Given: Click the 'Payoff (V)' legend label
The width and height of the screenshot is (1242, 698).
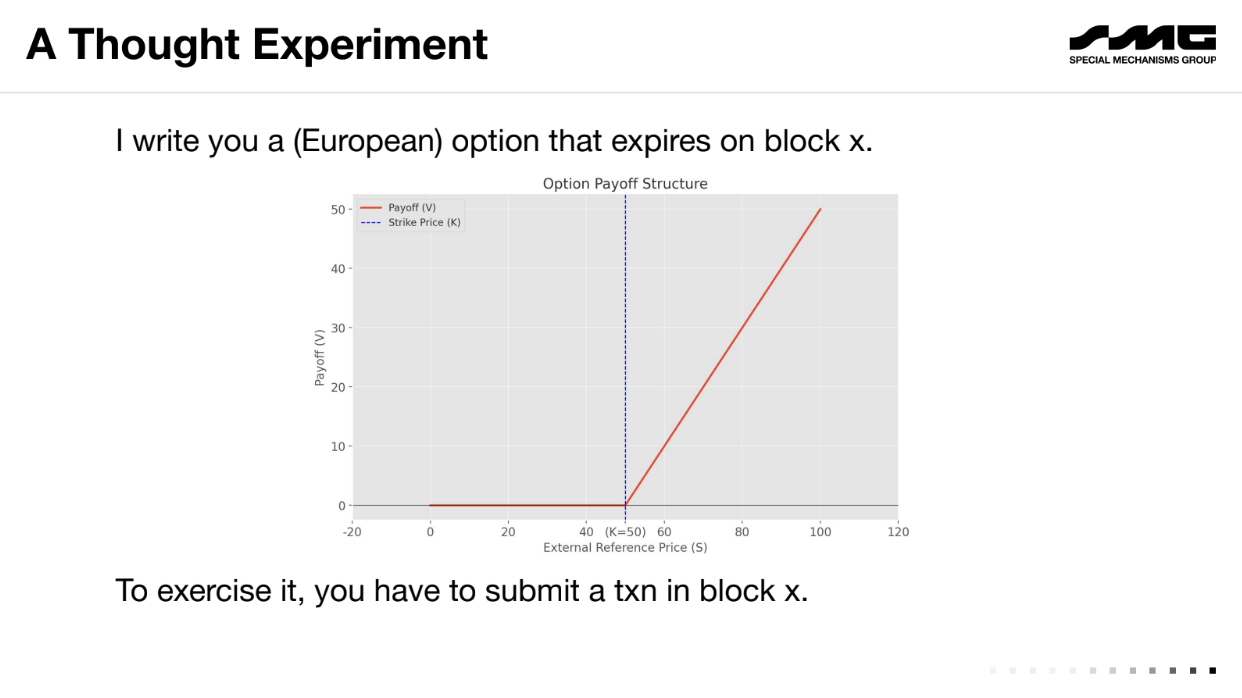Looking at the screenshot, I should click(x=412, y=208).
